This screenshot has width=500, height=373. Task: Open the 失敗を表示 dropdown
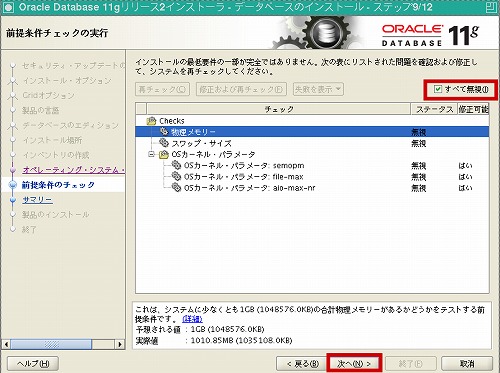318,89
